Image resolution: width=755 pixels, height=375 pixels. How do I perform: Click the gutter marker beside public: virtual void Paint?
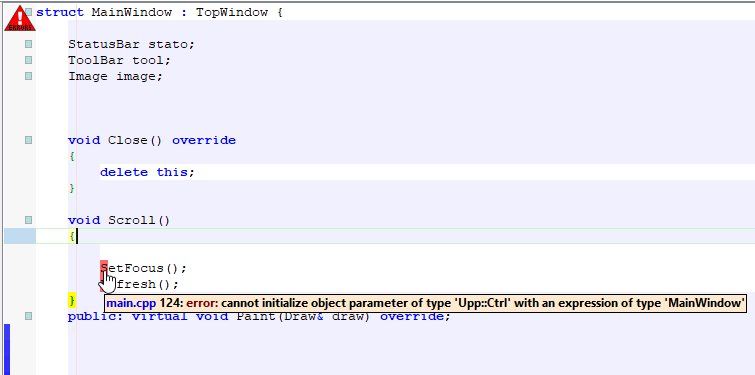pyautogui.click(x=28, y=316)
